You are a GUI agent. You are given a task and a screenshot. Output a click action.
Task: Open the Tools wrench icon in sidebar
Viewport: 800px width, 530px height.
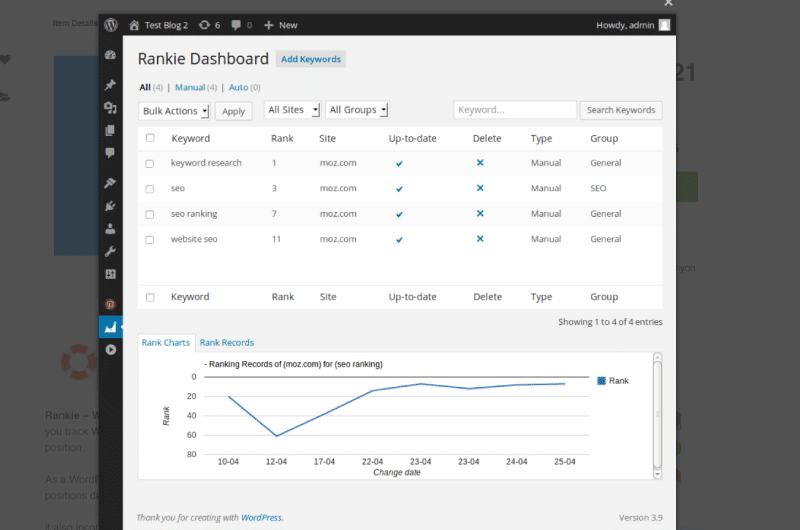tap(110, 251)
